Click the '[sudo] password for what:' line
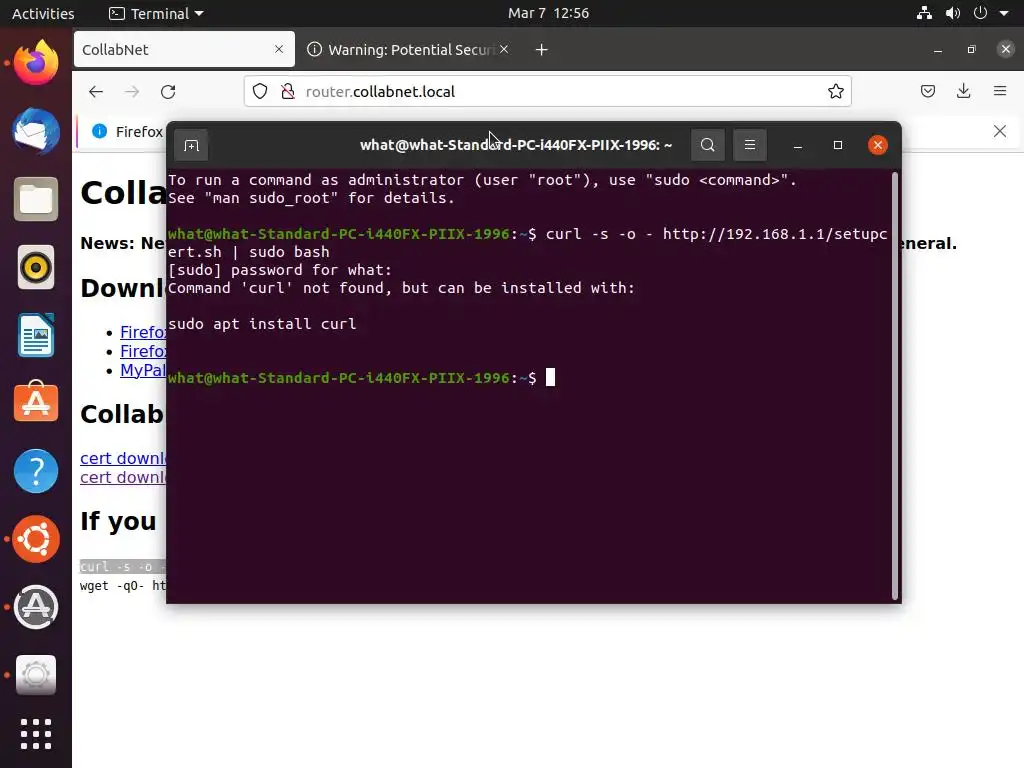1024x768 pixels. [x=280, y=270]
